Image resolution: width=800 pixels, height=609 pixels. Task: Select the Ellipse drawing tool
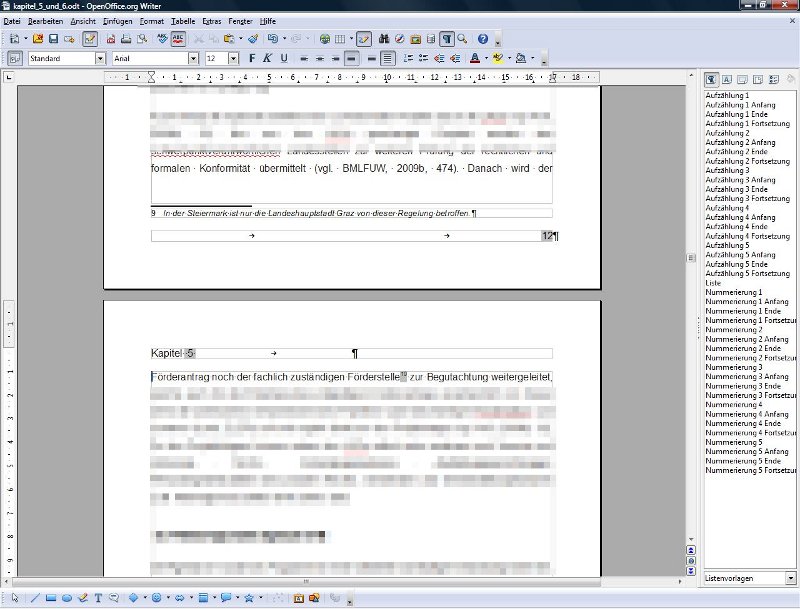[x=66, y=598]
